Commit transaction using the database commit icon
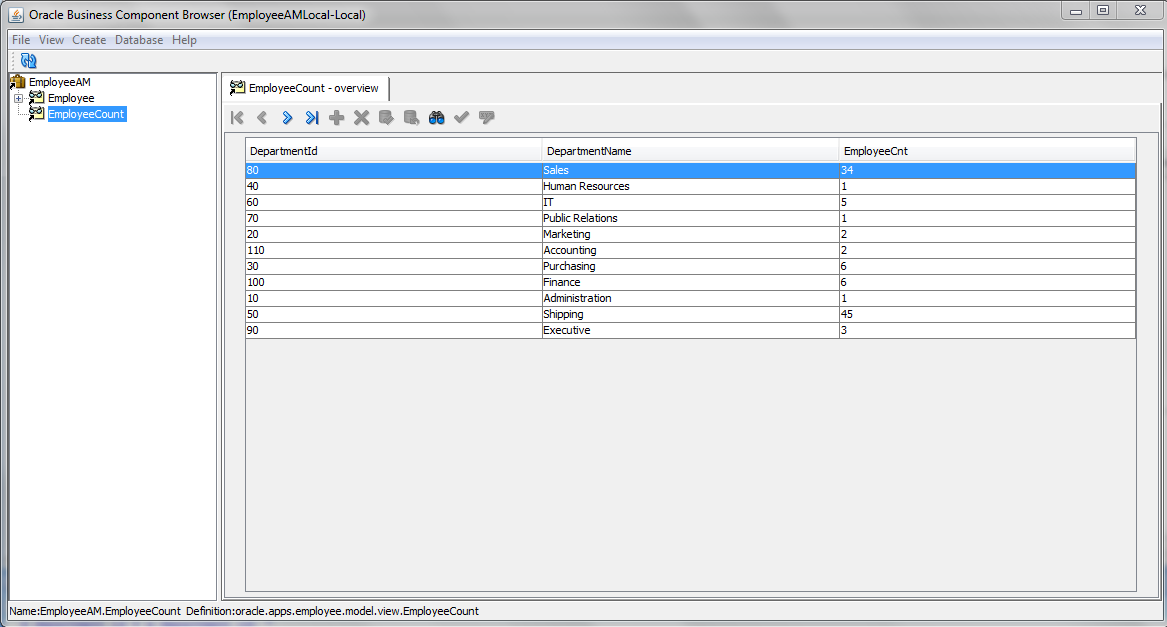Image resolution: width=1167 pixels, height=627 pixels. pyautogui.click(x=385, y=117)
